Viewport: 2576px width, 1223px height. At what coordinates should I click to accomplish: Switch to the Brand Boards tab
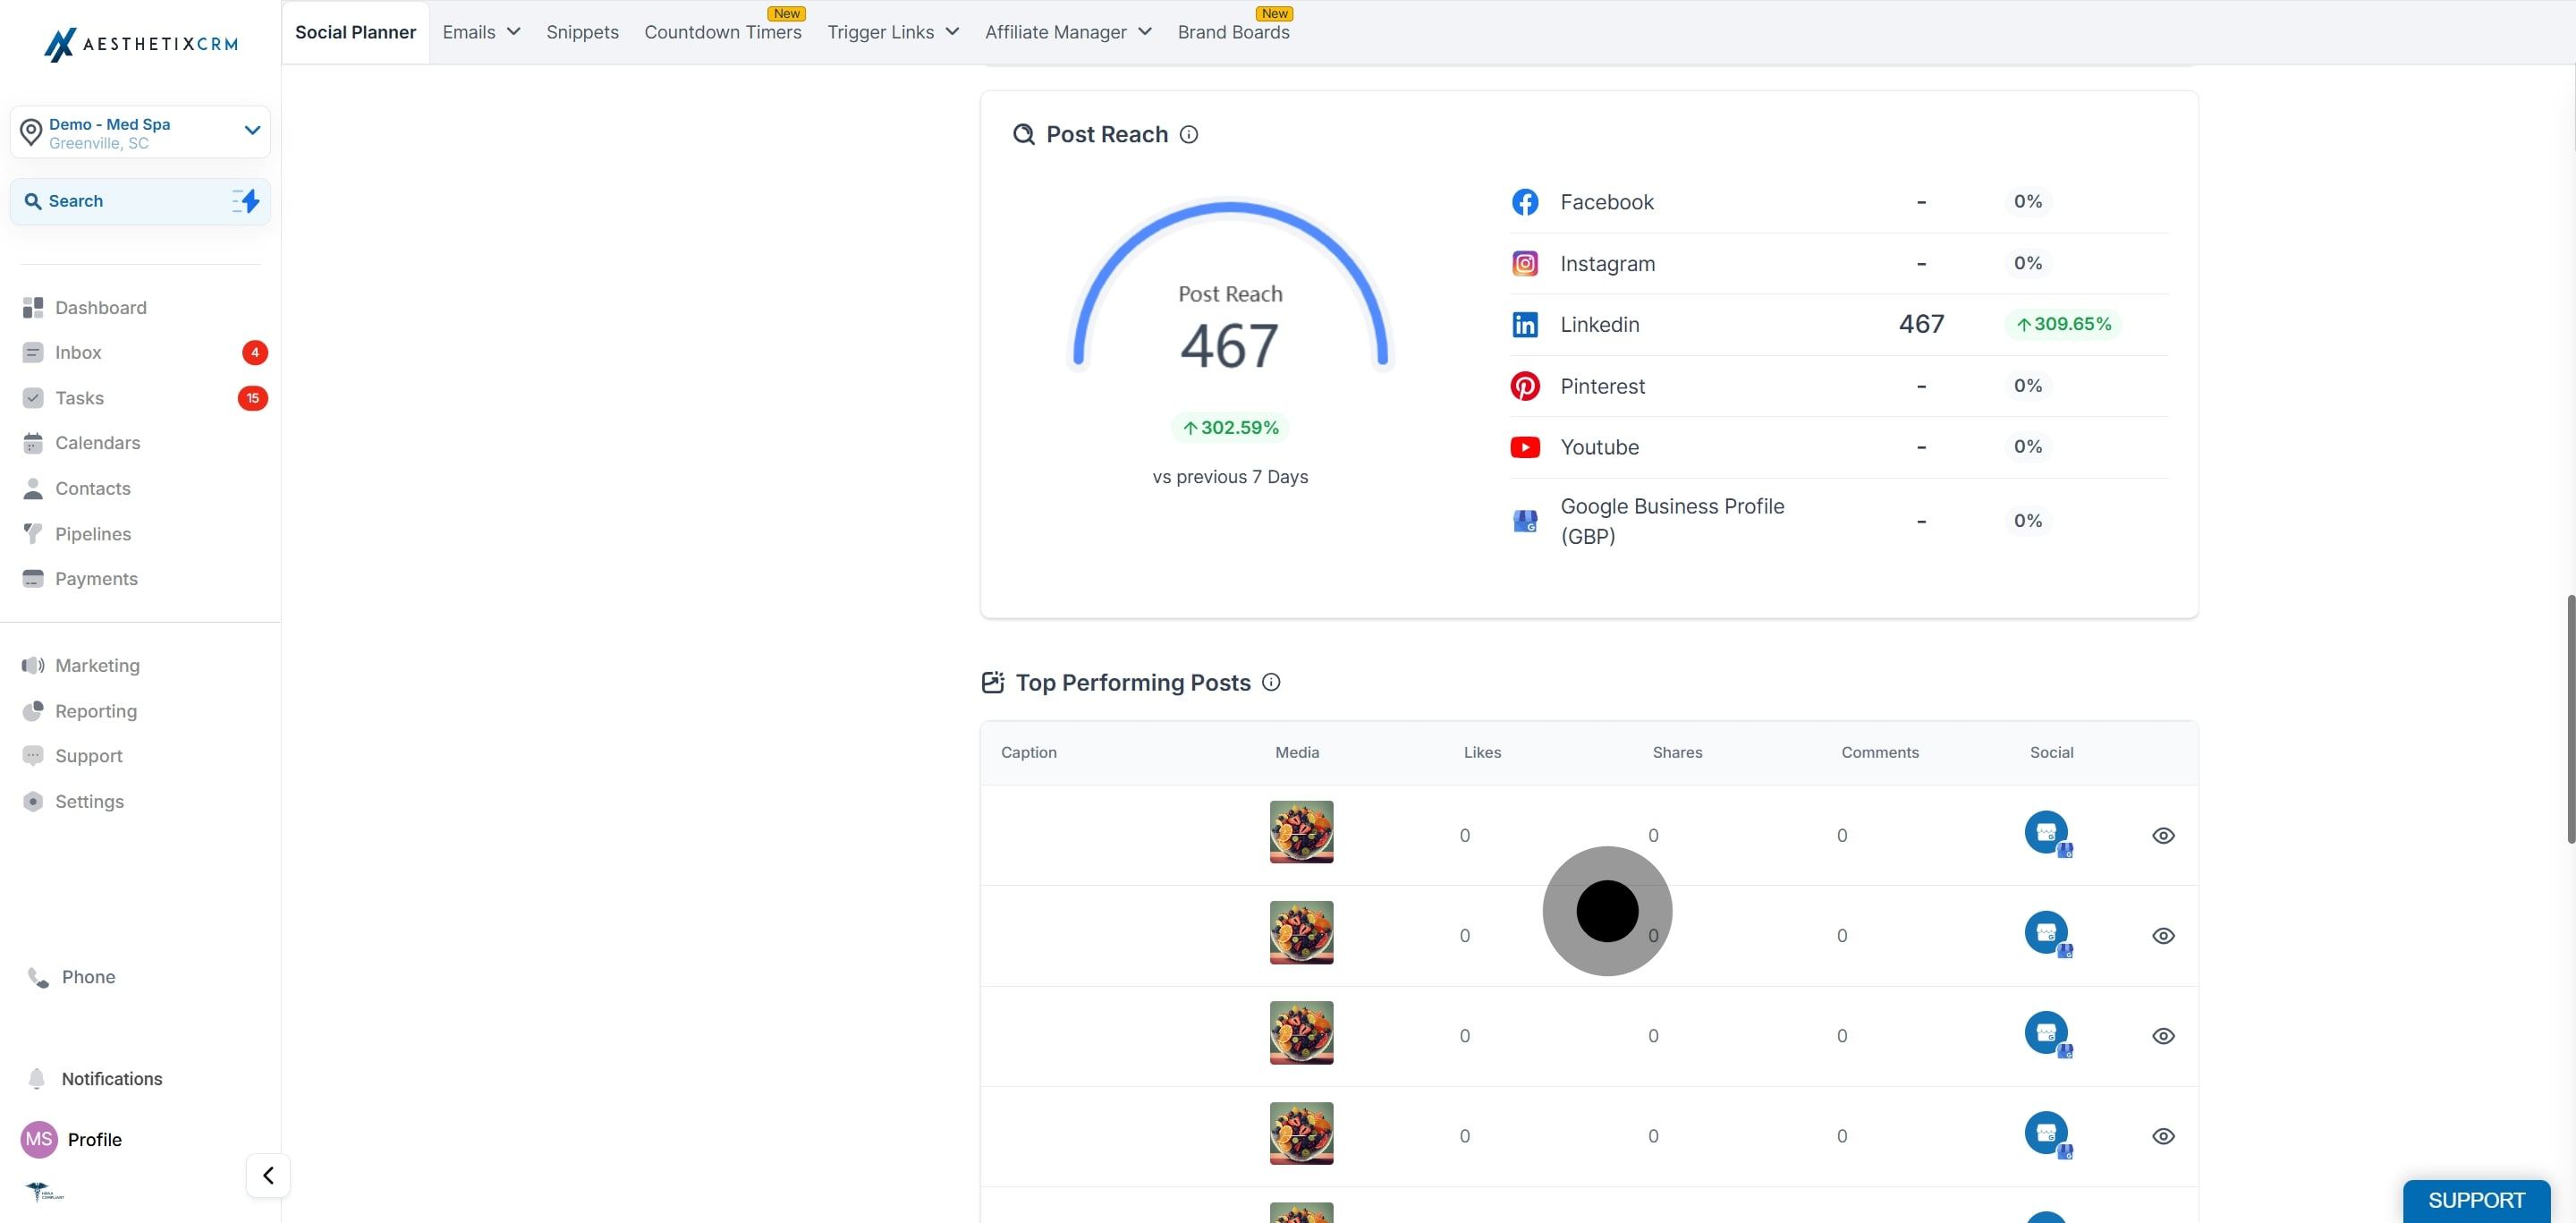[x=1233, y=32]
